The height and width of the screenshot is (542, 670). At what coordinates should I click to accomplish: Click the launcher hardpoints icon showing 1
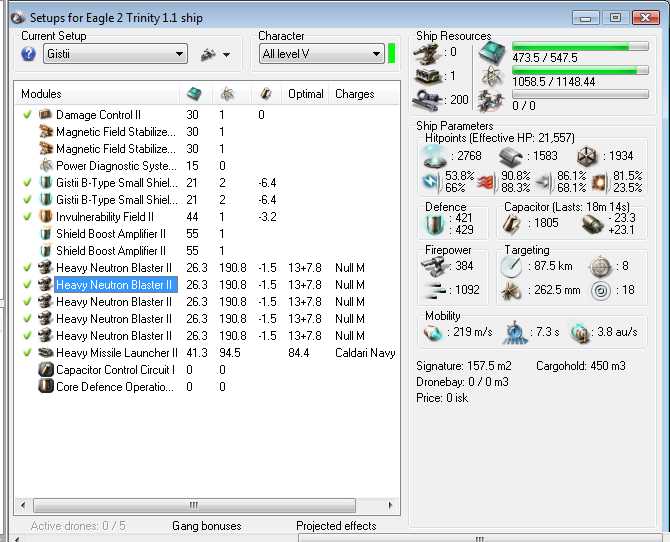pyautogui.click(x=427, y=76)
